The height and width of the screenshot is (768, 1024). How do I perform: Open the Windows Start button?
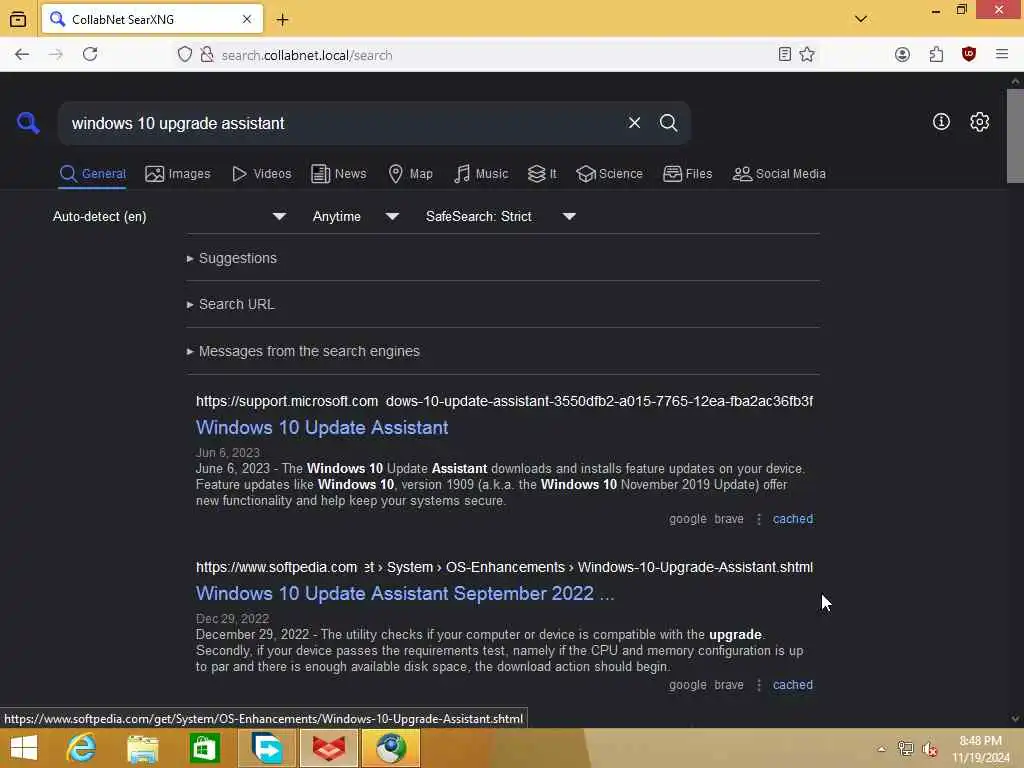24,748
